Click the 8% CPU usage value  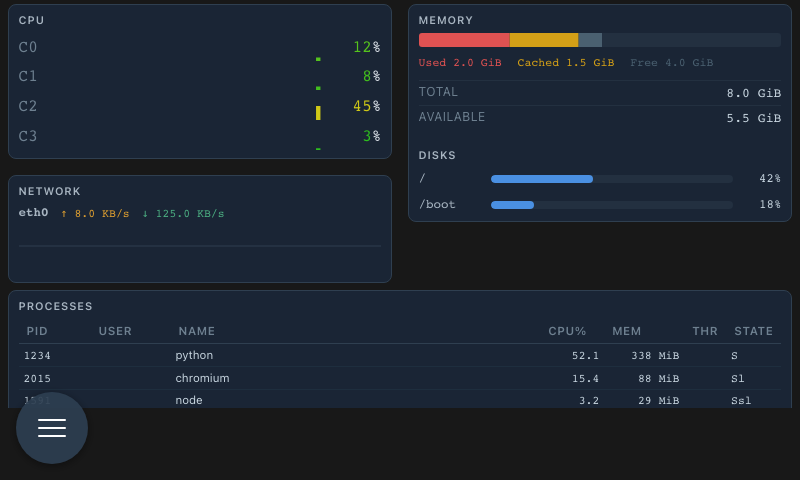pos(371,76)
